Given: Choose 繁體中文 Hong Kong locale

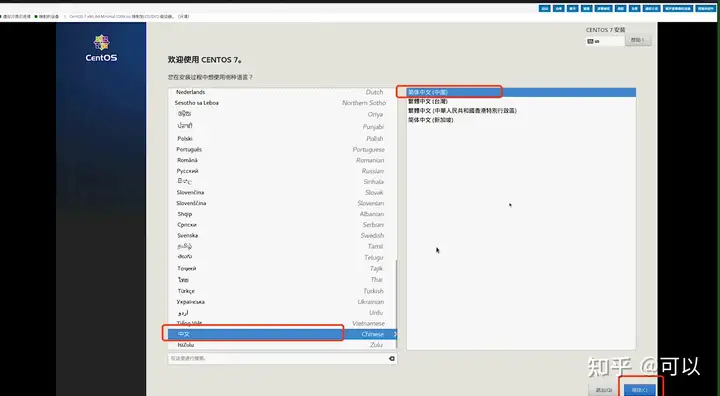Looking at the screenshot, I should click(x=521, y=111).
